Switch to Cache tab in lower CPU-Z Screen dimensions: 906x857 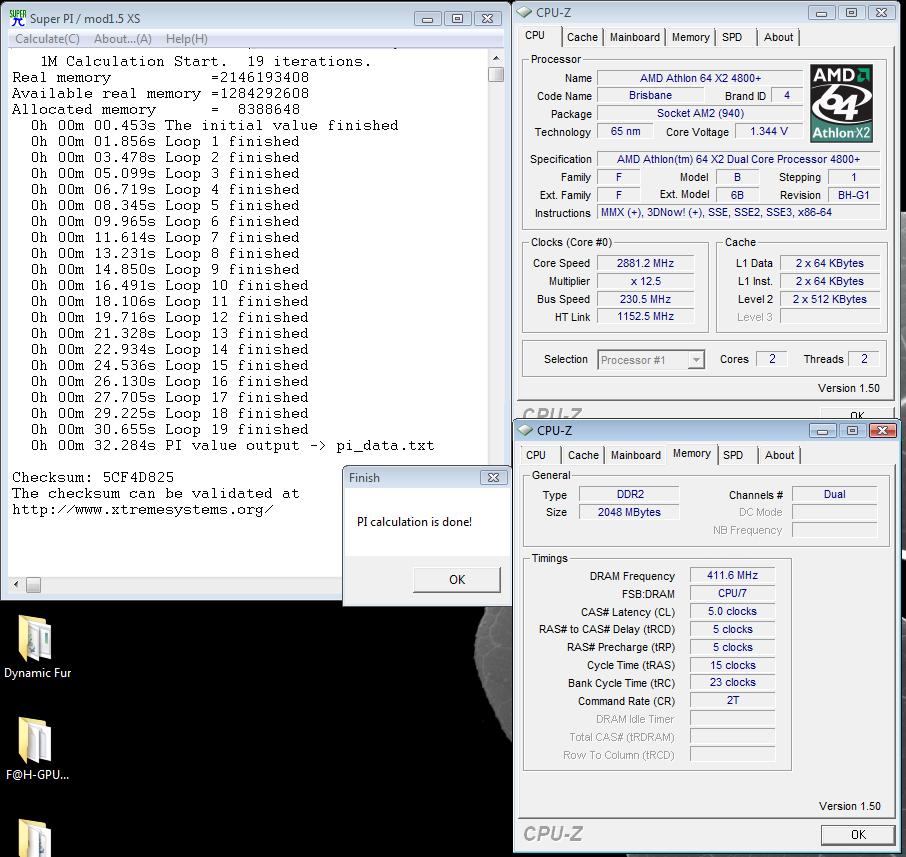click(x=584, y=455)
